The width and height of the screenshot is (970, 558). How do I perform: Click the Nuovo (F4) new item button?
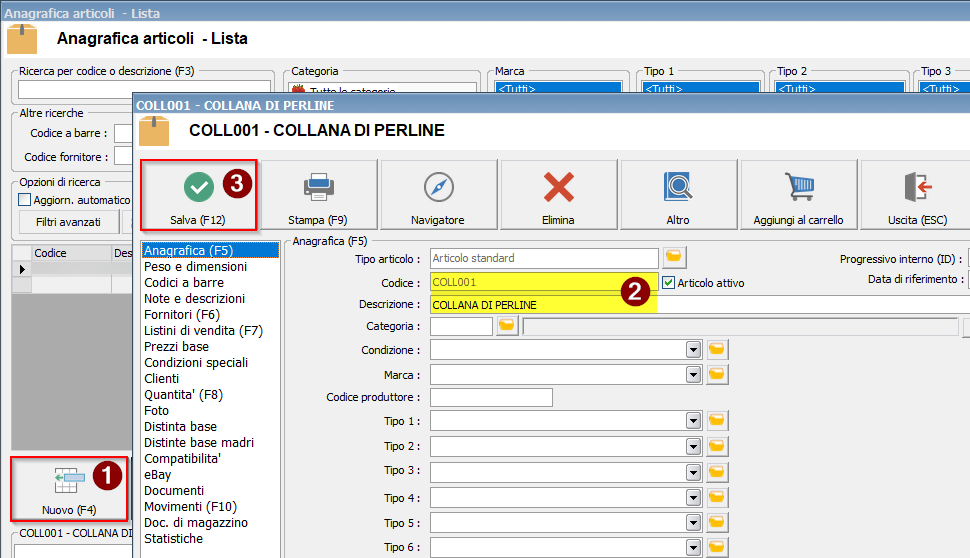click(69, 488)
